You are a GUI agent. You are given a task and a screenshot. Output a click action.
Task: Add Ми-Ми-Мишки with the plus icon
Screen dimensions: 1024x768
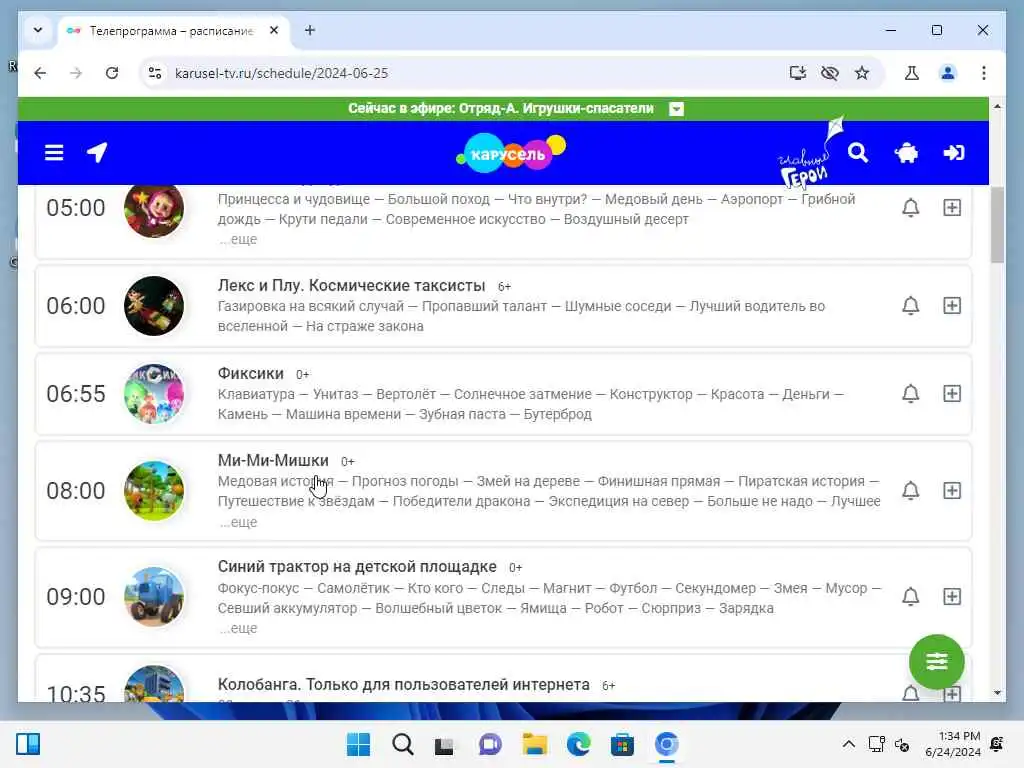pyautogui.click(x=952, y=490)
